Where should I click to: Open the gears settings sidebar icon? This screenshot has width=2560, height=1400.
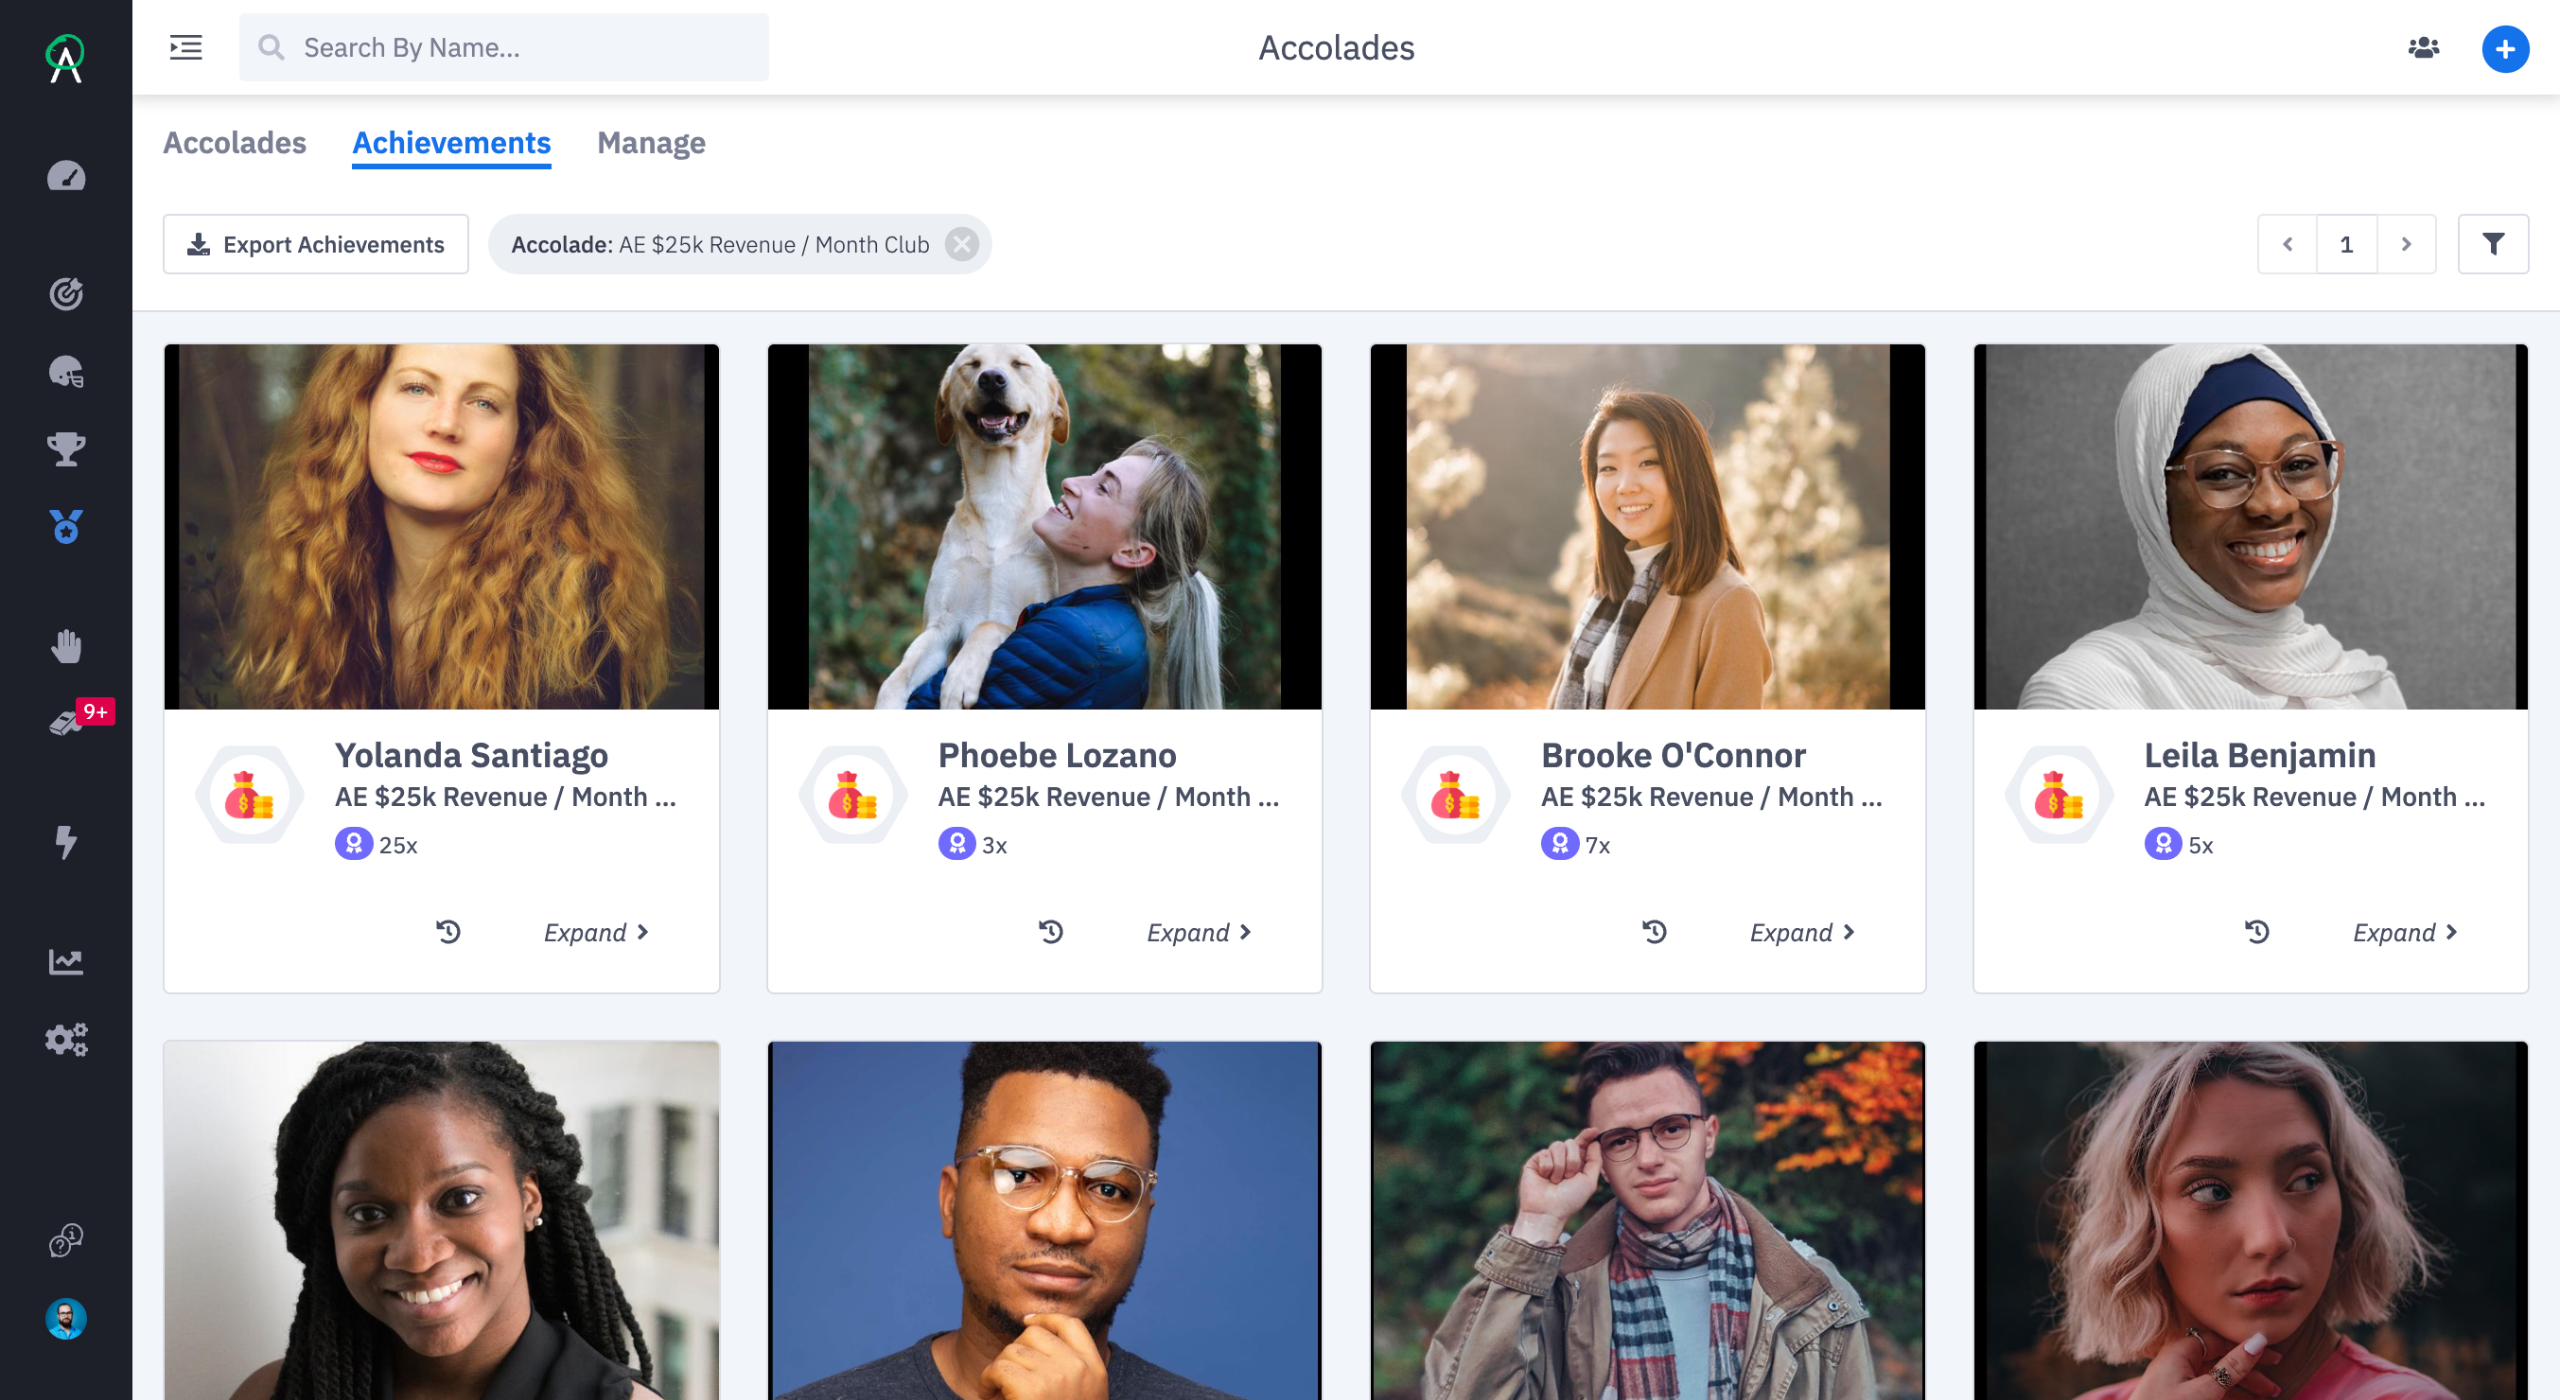tap(66, 1039)
